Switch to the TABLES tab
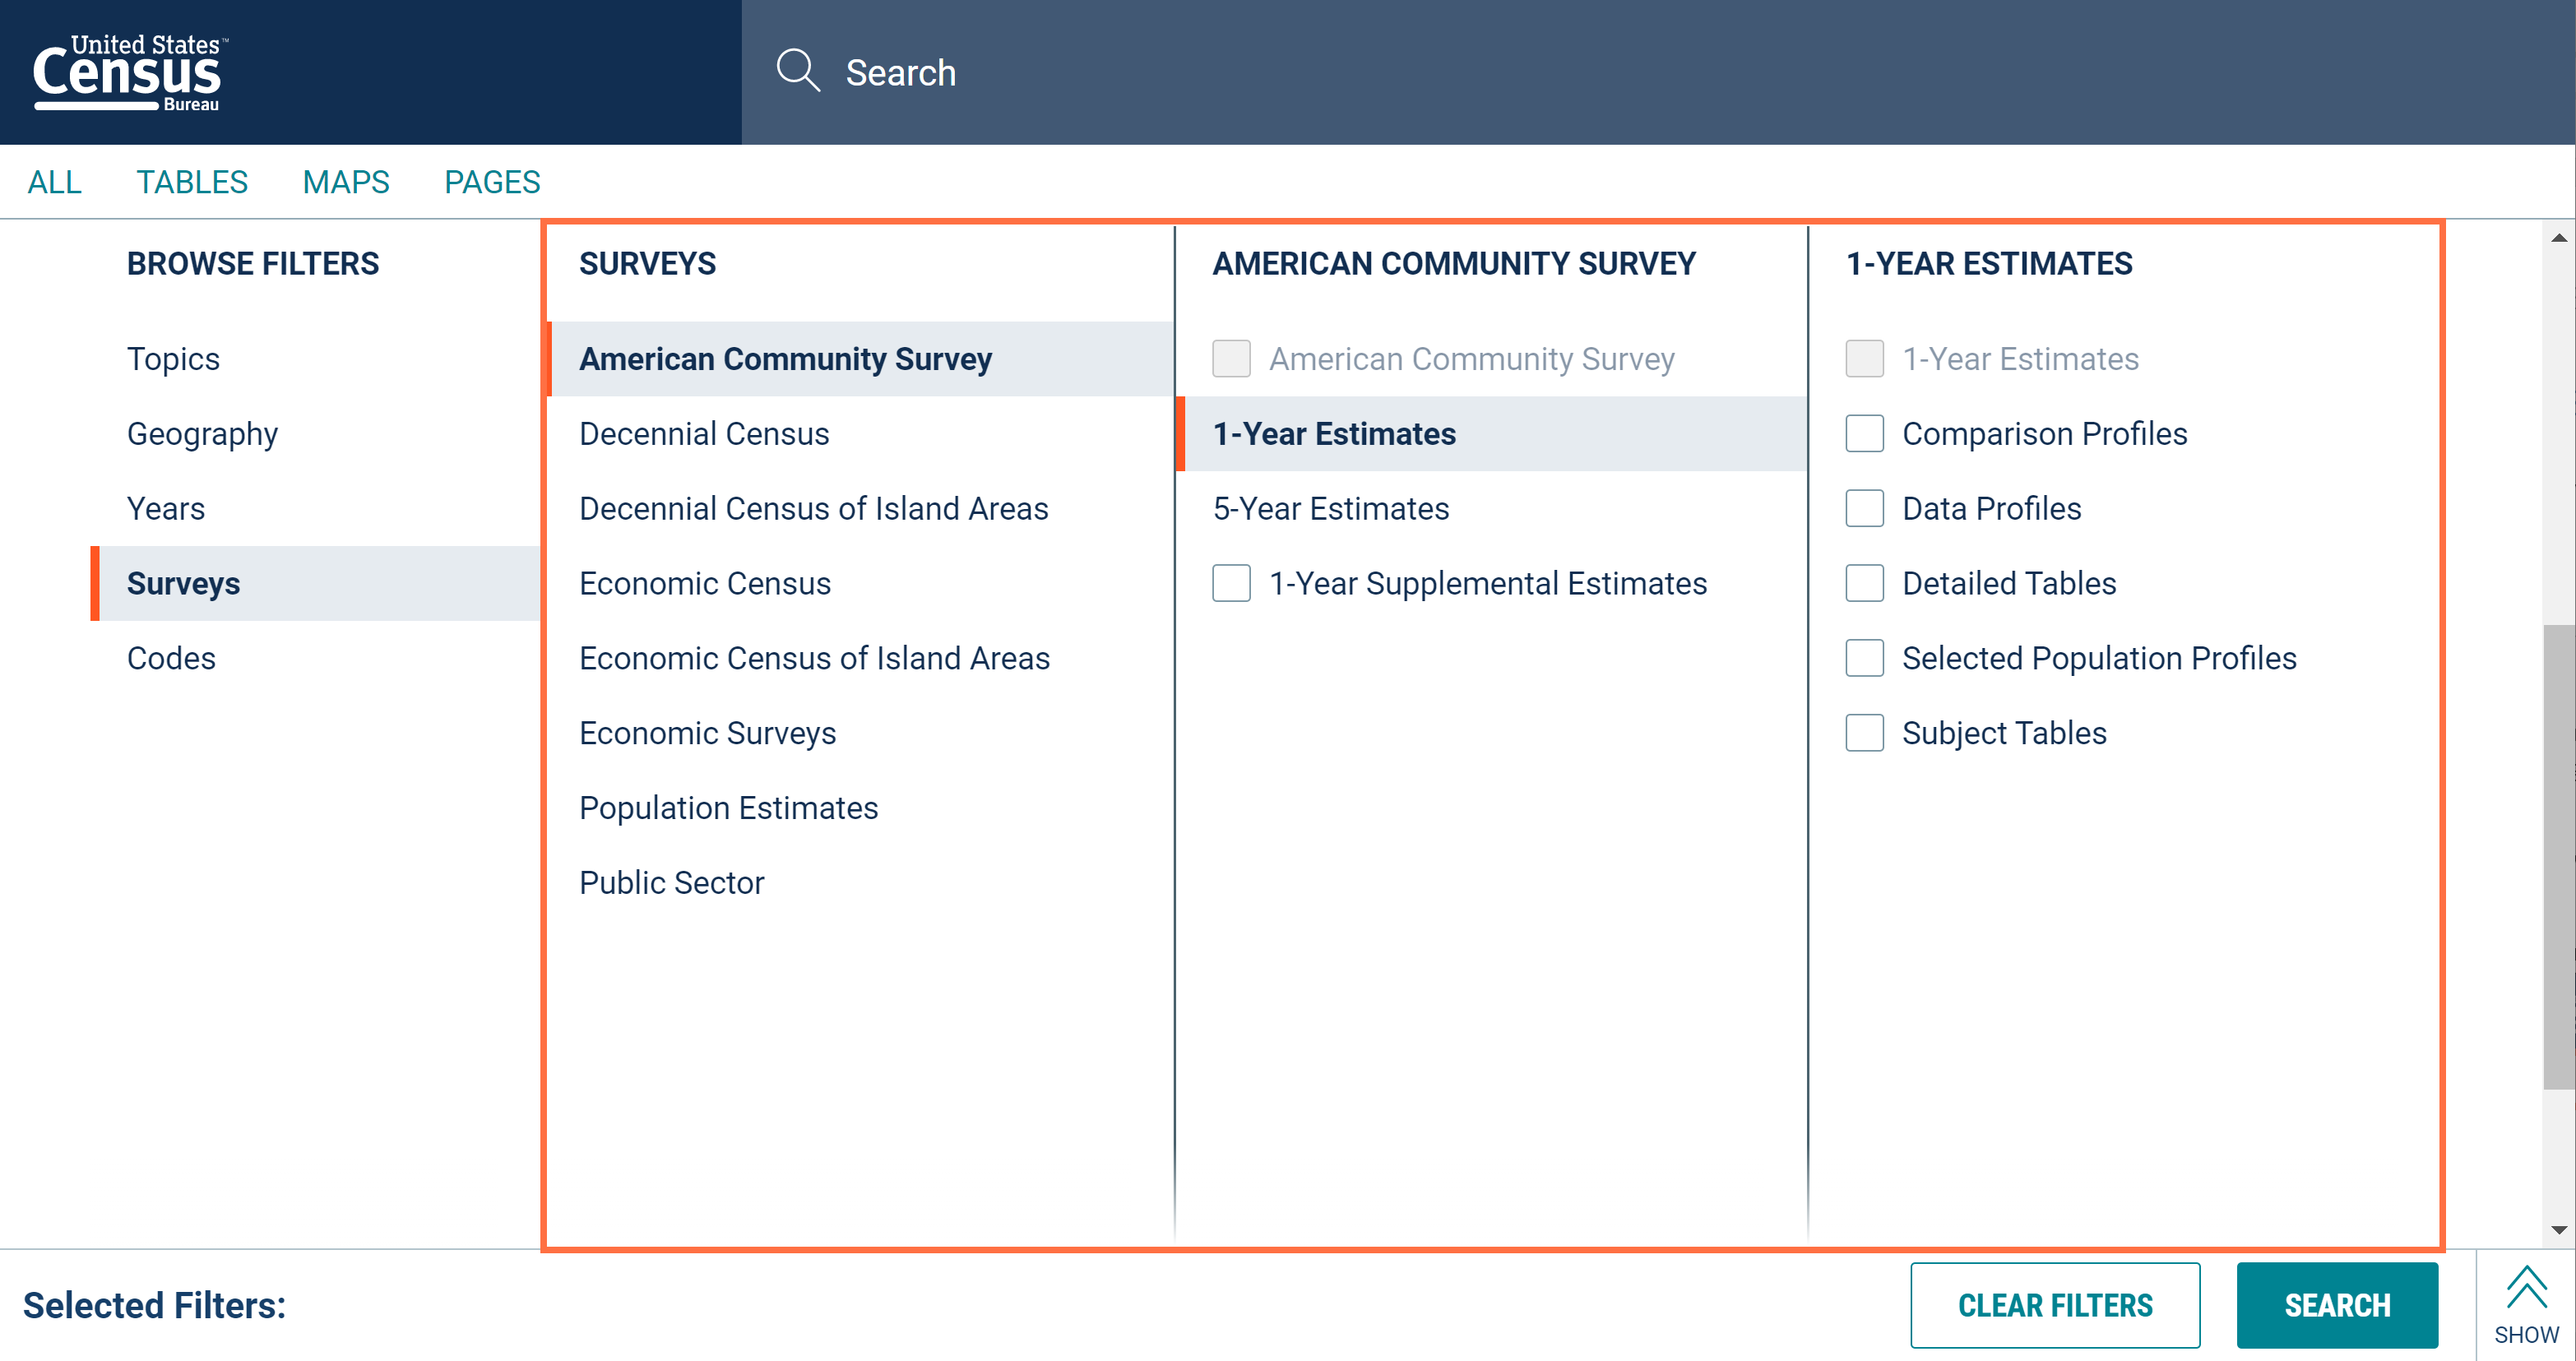Image resolution: width=2576 pixels, height=1361 pixels. (x=192, y=182)
